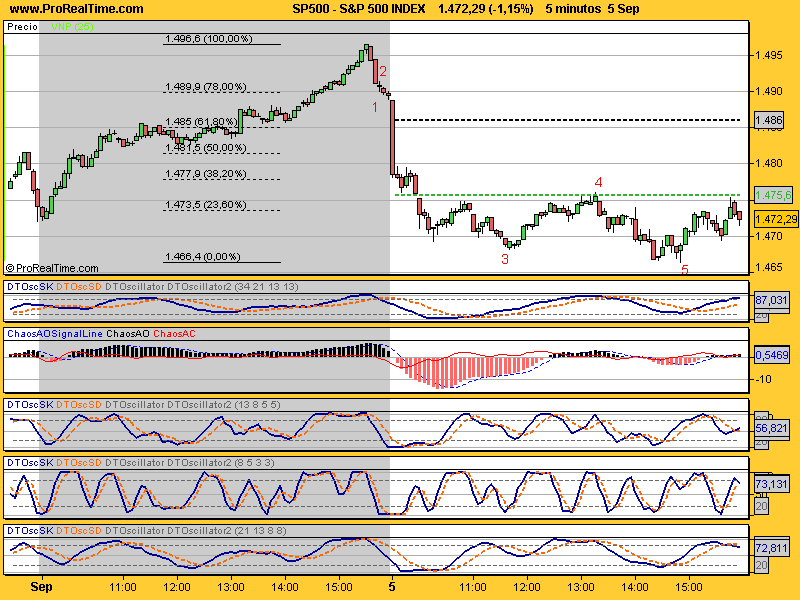This screenshot has width=800, height=600.
Task: Click the 1.481,5 (50,00%) Fibonacci level
Action: click(x=205, y=148)
